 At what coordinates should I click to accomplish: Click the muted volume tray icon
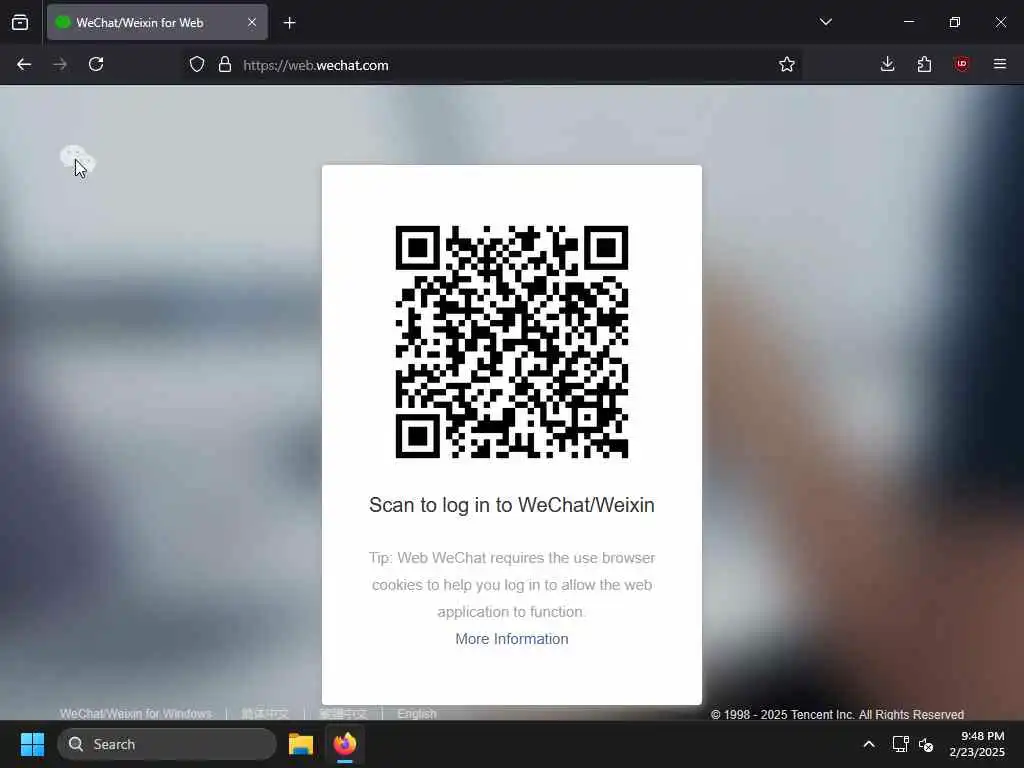926,744
